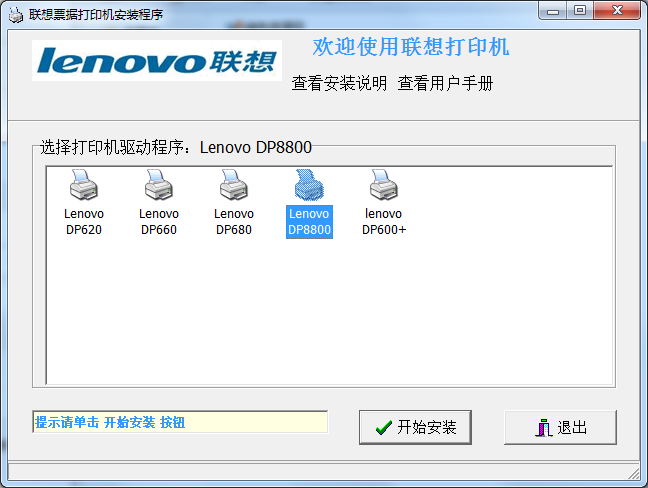
Task: Click the Lenovo 联想 logo banner
Action: (157, 60)
